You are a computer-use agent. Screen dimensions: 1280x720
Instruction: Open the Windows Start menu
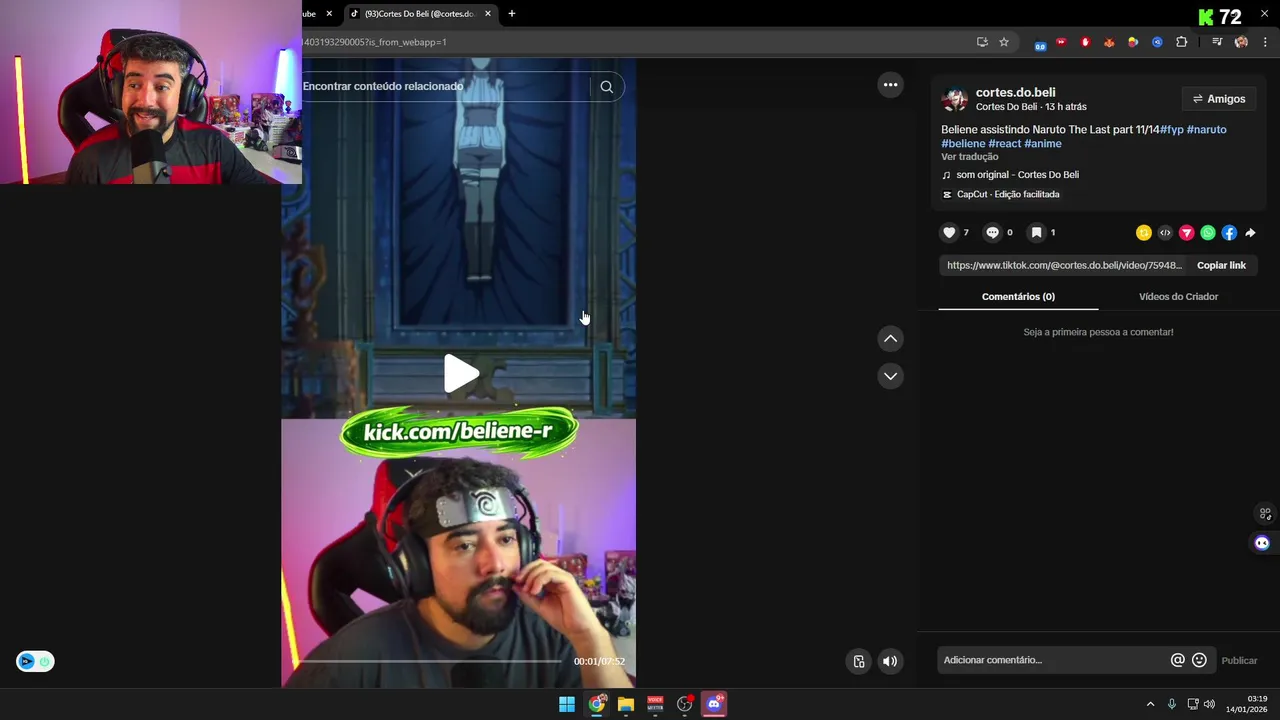point(567,704)
